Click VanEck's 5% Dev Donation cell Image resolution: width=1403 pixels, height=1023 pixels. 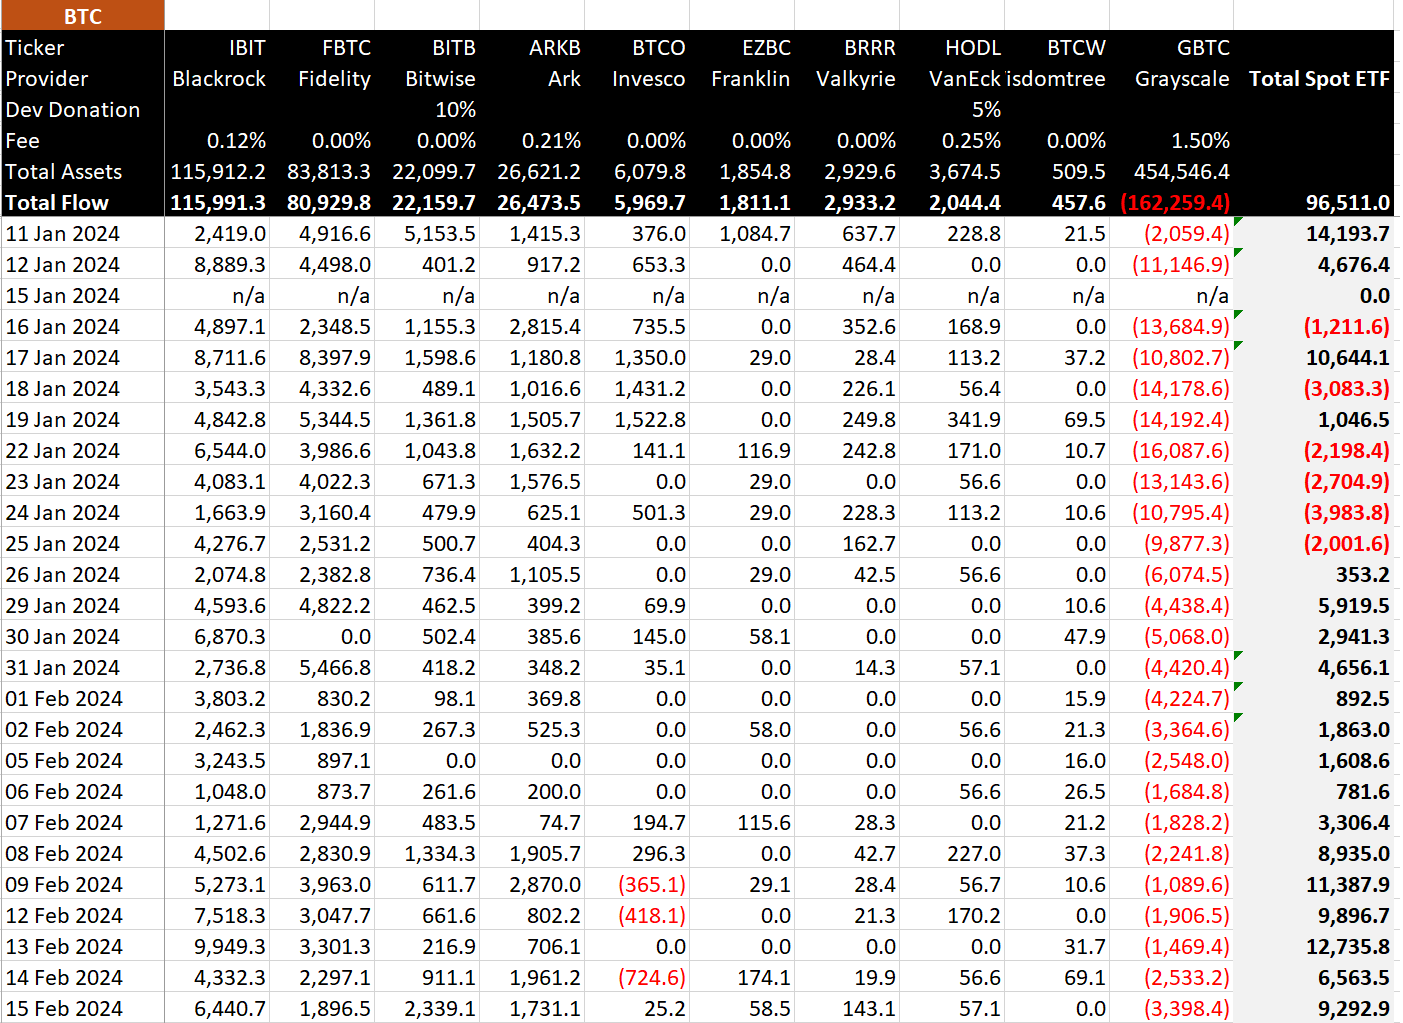(985, 110)
